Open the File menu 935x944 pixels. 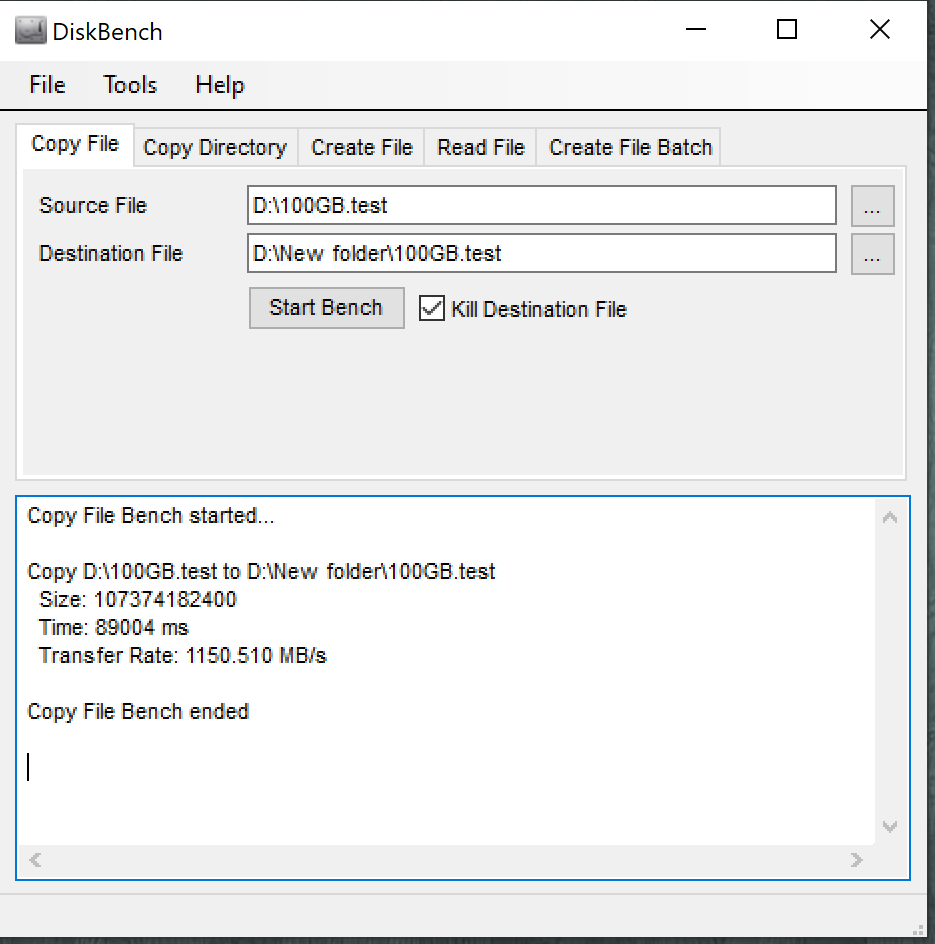click(x=47, y=85)
